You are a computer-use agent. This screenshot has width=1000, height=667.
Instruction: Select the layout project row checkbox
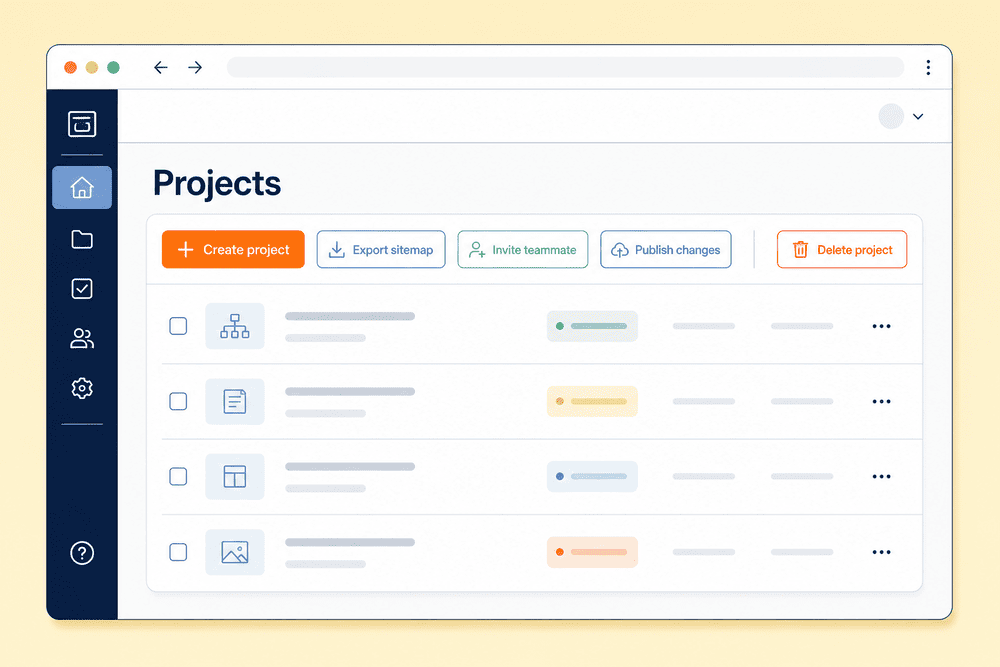178,476
